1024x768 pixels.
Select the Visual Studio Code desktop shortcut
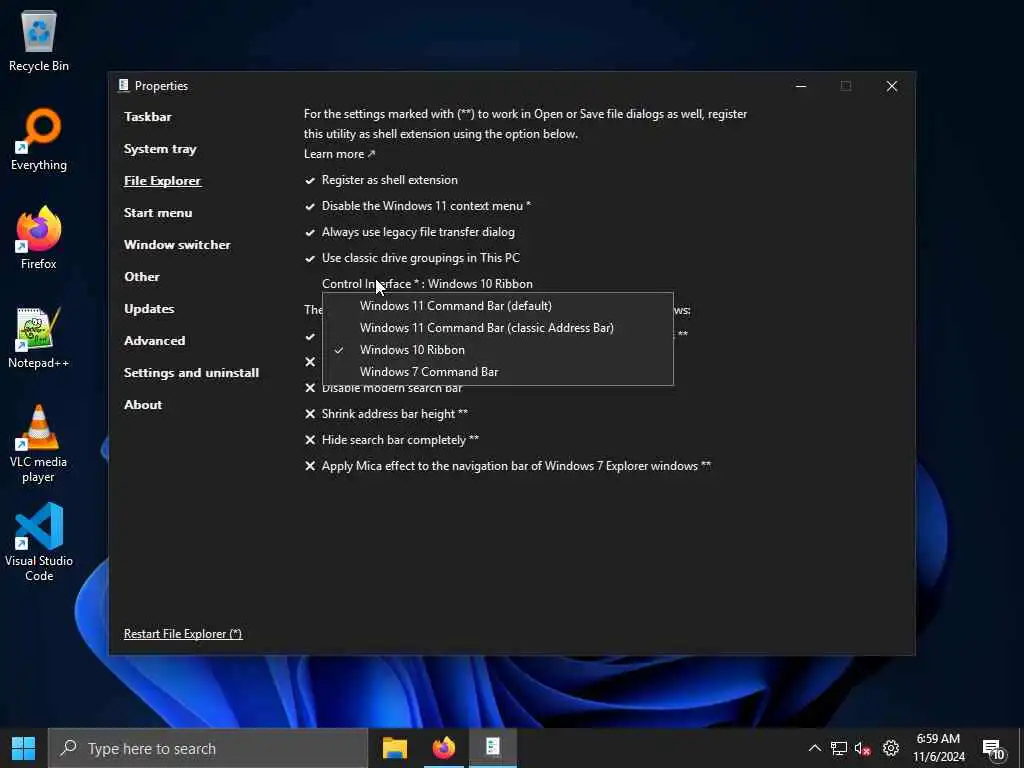[x=39, y=542]
